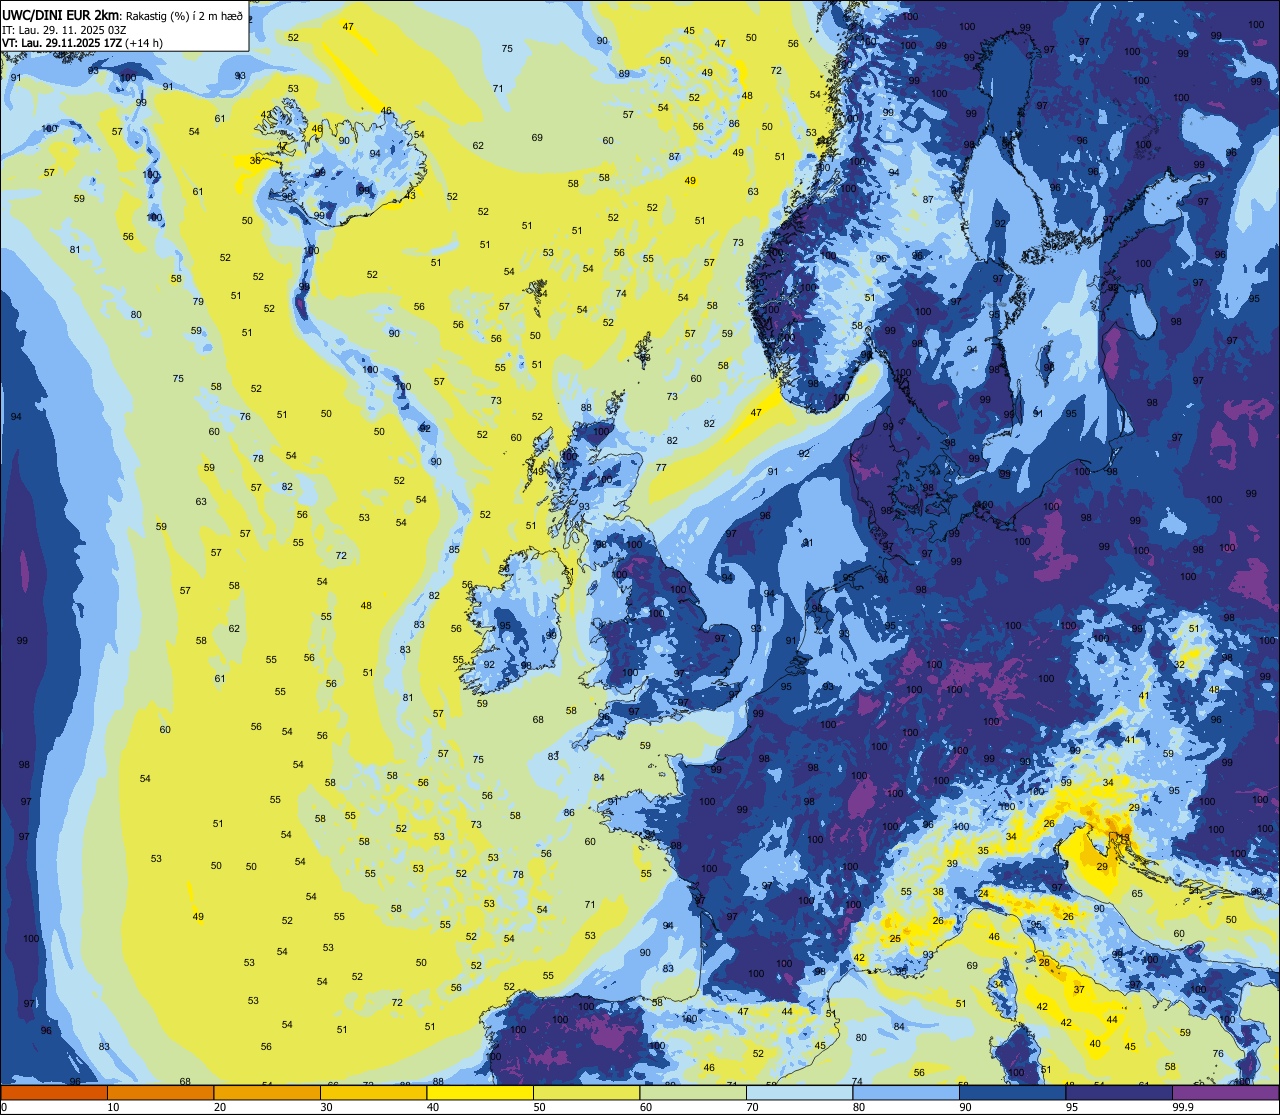
Task: Click the 60–70 light green legend swatch
Action: click(x=693, y=1092)
